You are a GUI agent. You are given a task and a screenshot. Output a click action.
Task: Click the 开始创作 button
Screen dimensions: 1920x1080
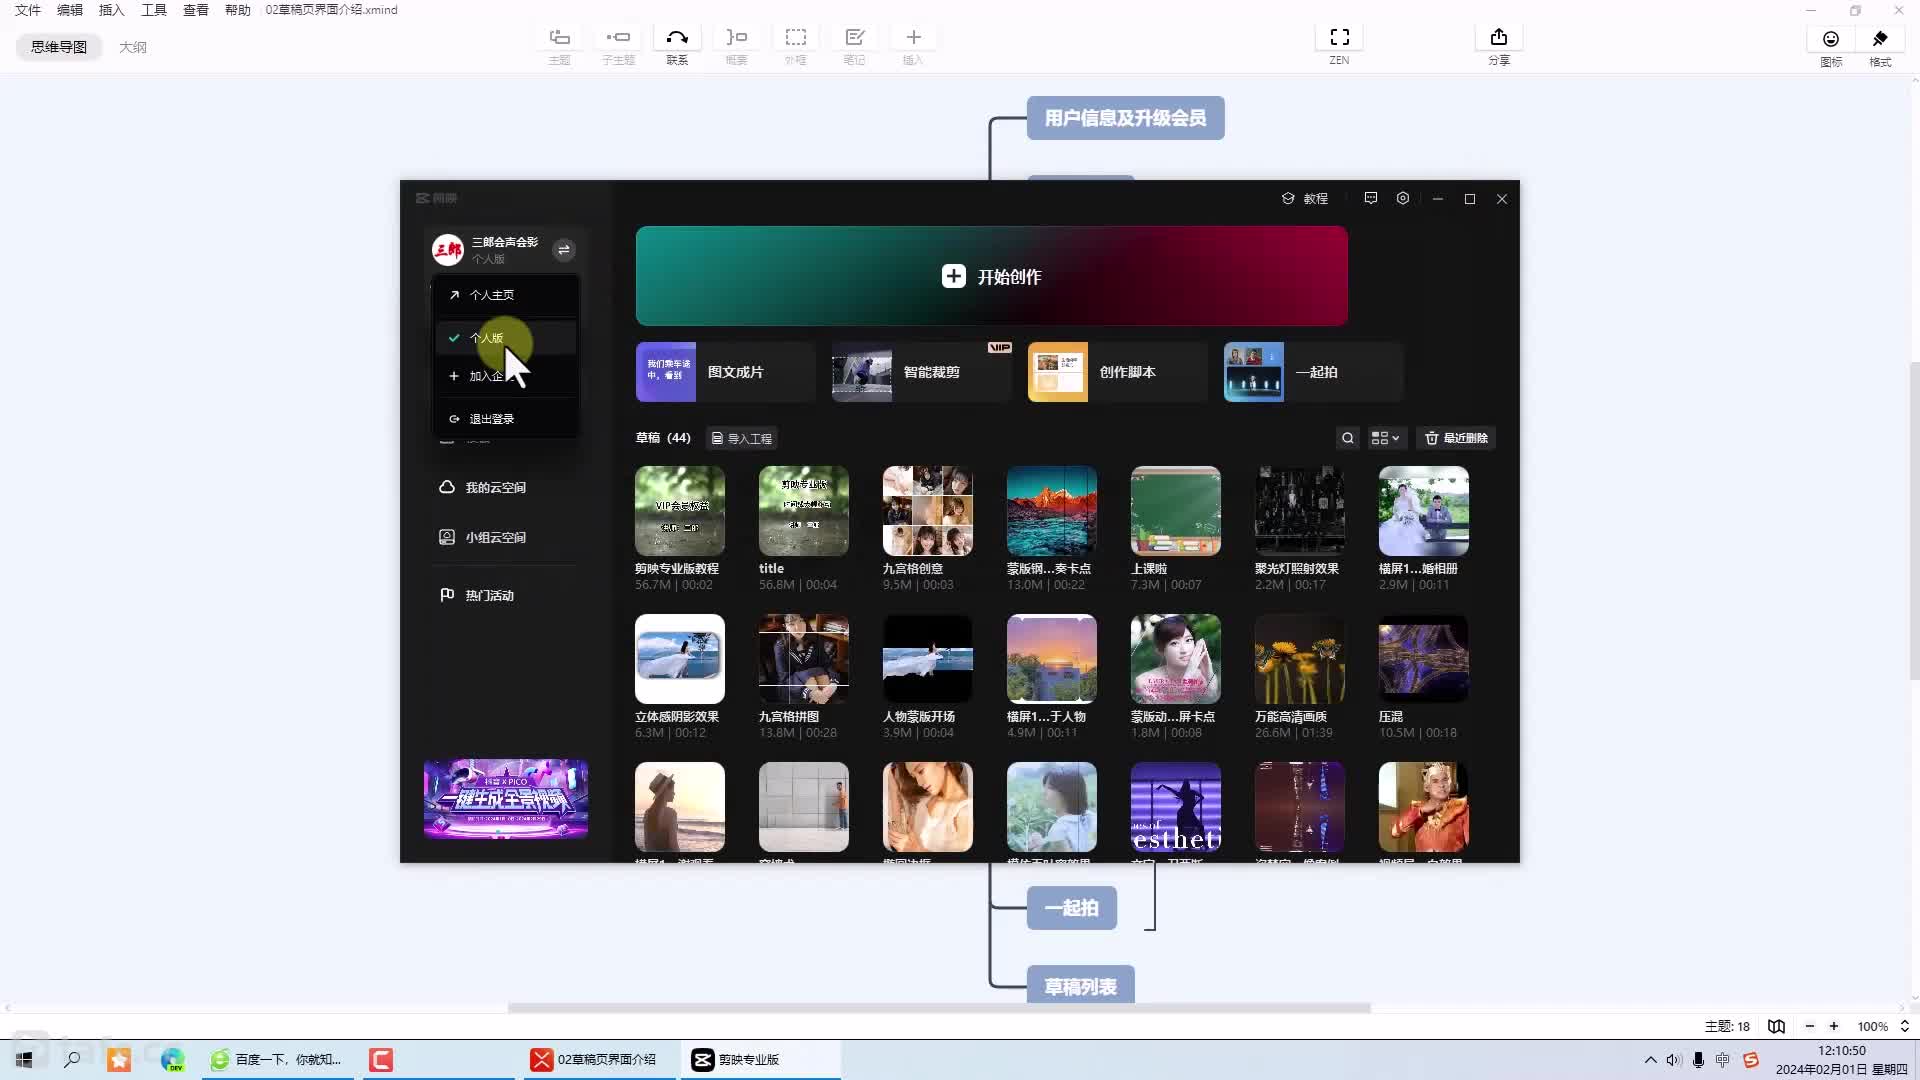pyautogui.click(x=992, y=276)
